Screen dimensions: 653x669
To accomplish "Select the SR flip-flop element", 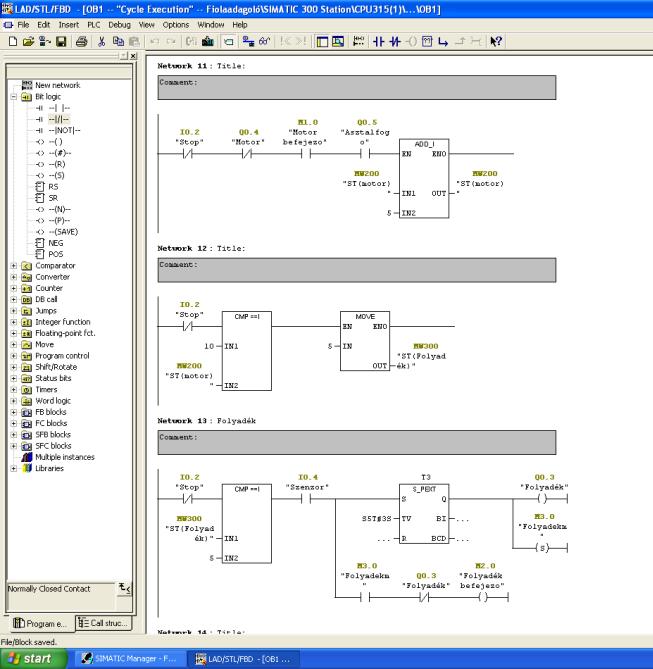I will click(53, 198).
